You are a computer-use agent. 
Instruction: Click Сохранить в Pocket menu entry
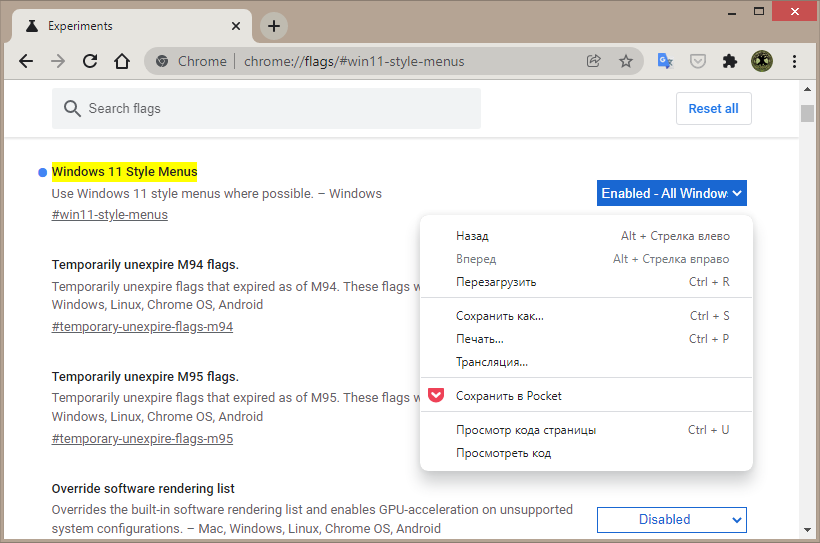pyautogui.click(x=586, y=396)
